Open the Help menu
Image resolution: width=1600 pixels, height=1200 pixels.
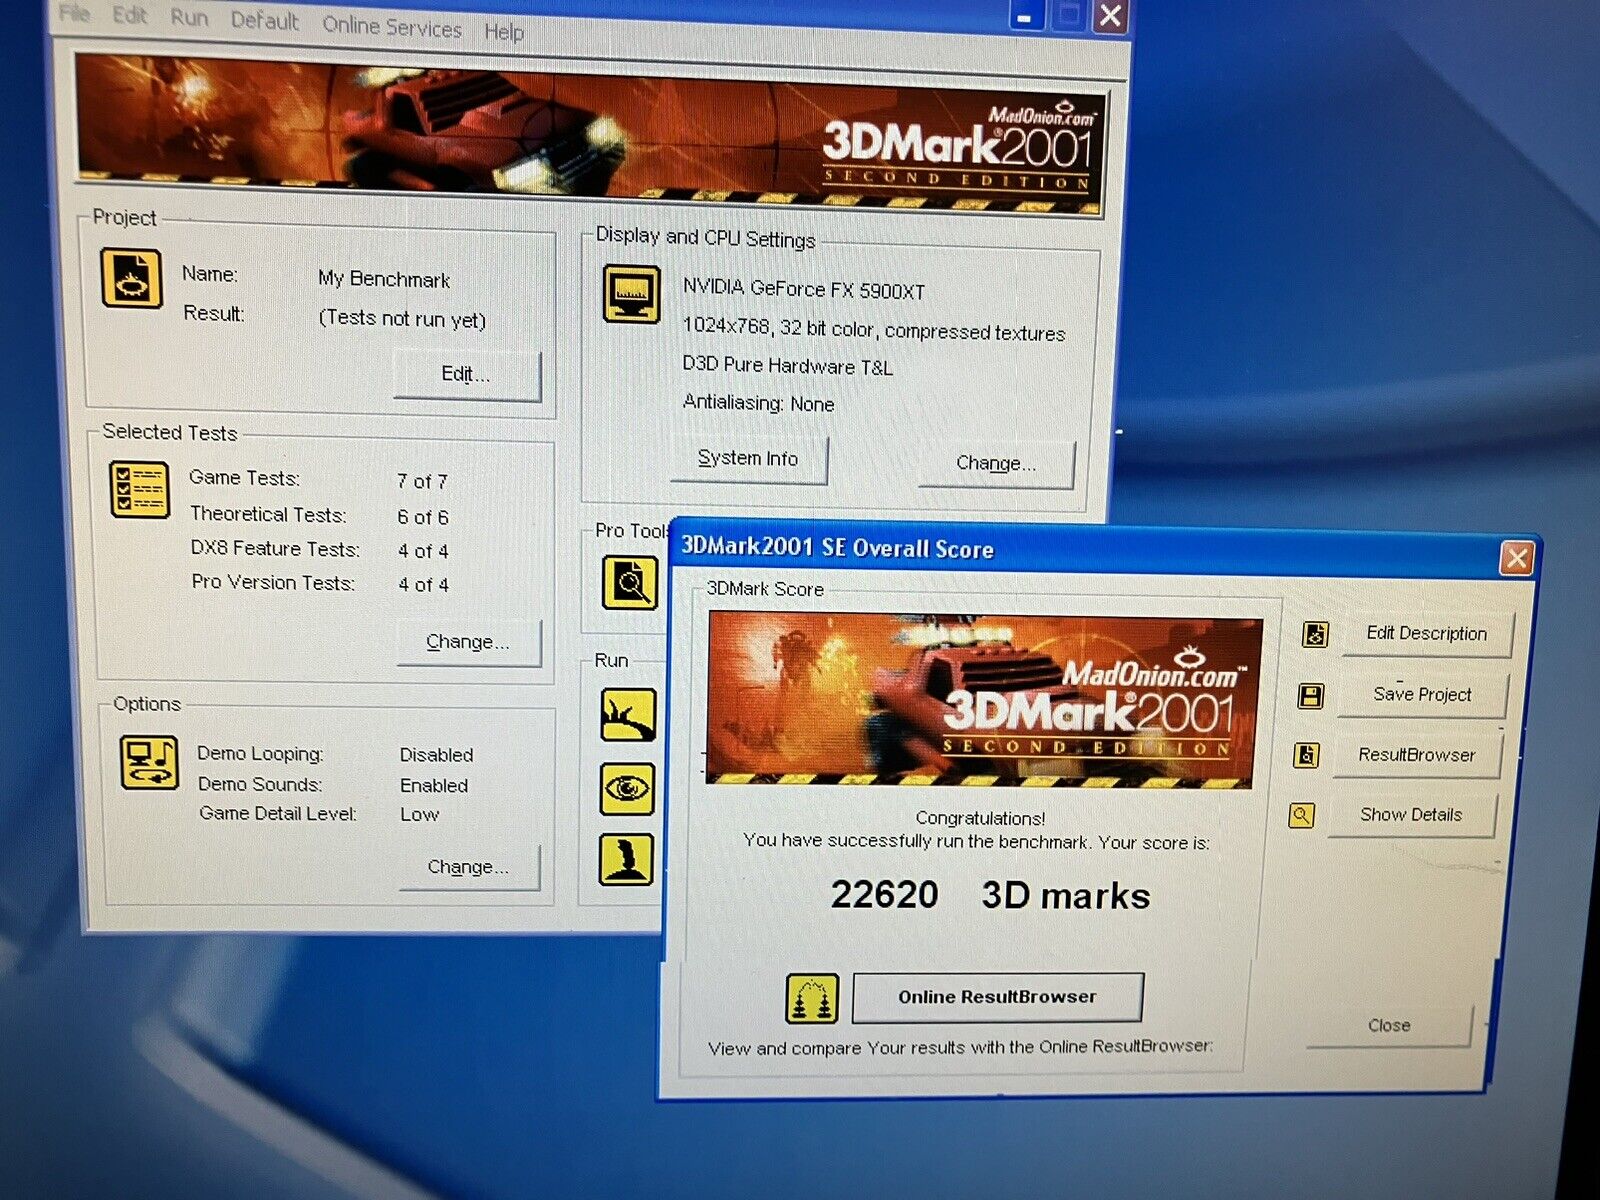tap(504, 32)
